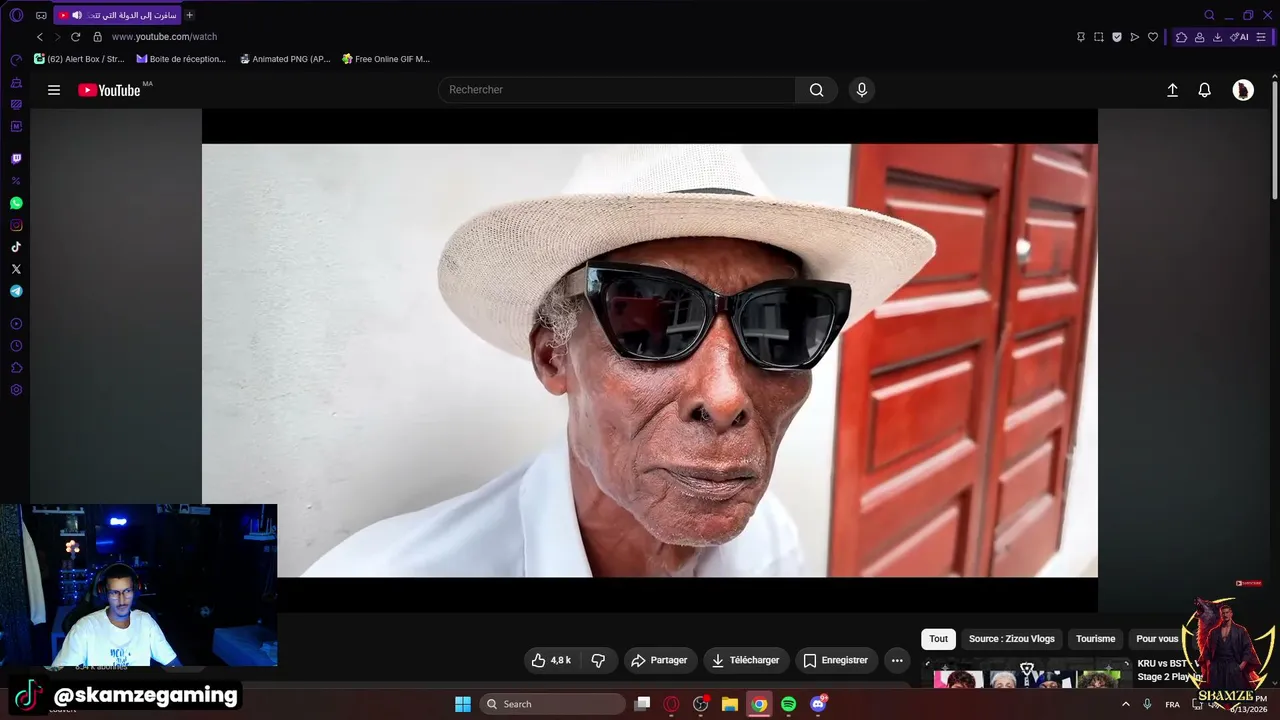Show hidden system tray icons
Viewport: 1280px width, 720px height.
(x=1125, y=704)
